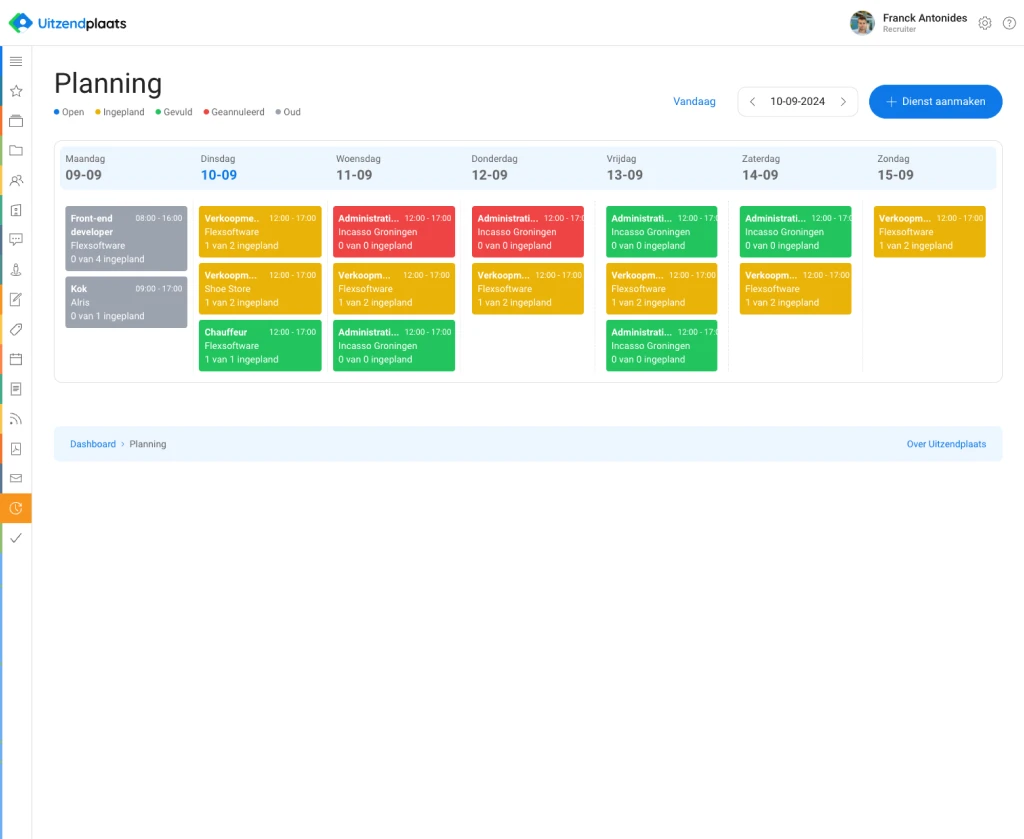Image resolution: width=1024 pixels, height=839 pixels.
Task: Click the Dienst aanmaken button
Action: pyautogui.click(x=935, y=102)
